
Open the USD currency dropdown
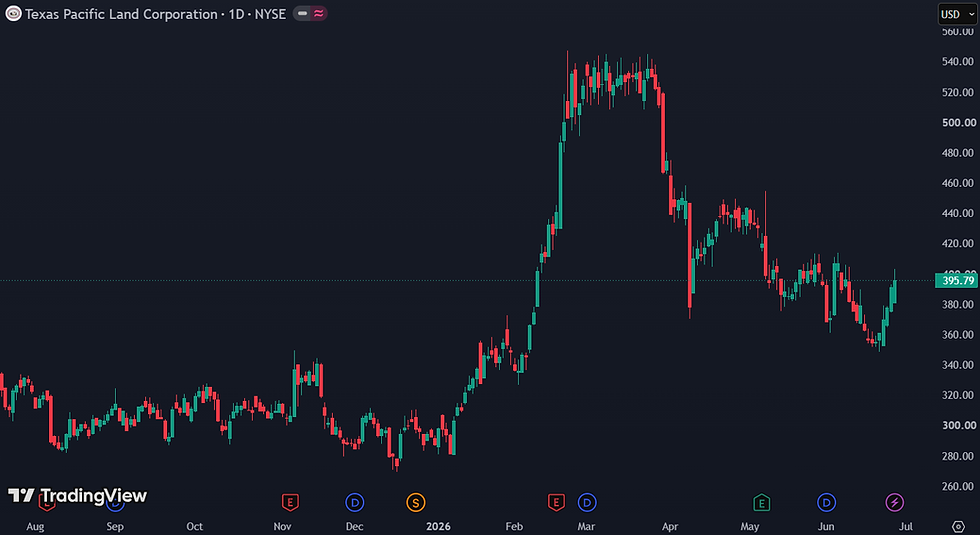coord(957,14)
